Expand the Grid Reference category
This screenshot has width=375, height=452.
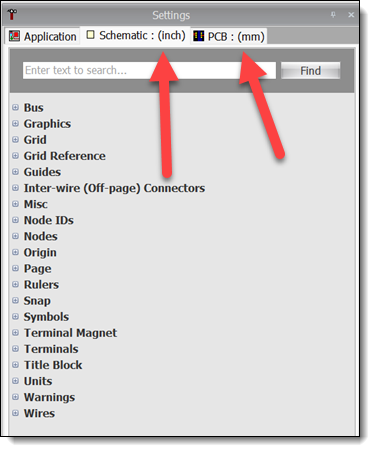pyautogui.click(x=15, y=155)
